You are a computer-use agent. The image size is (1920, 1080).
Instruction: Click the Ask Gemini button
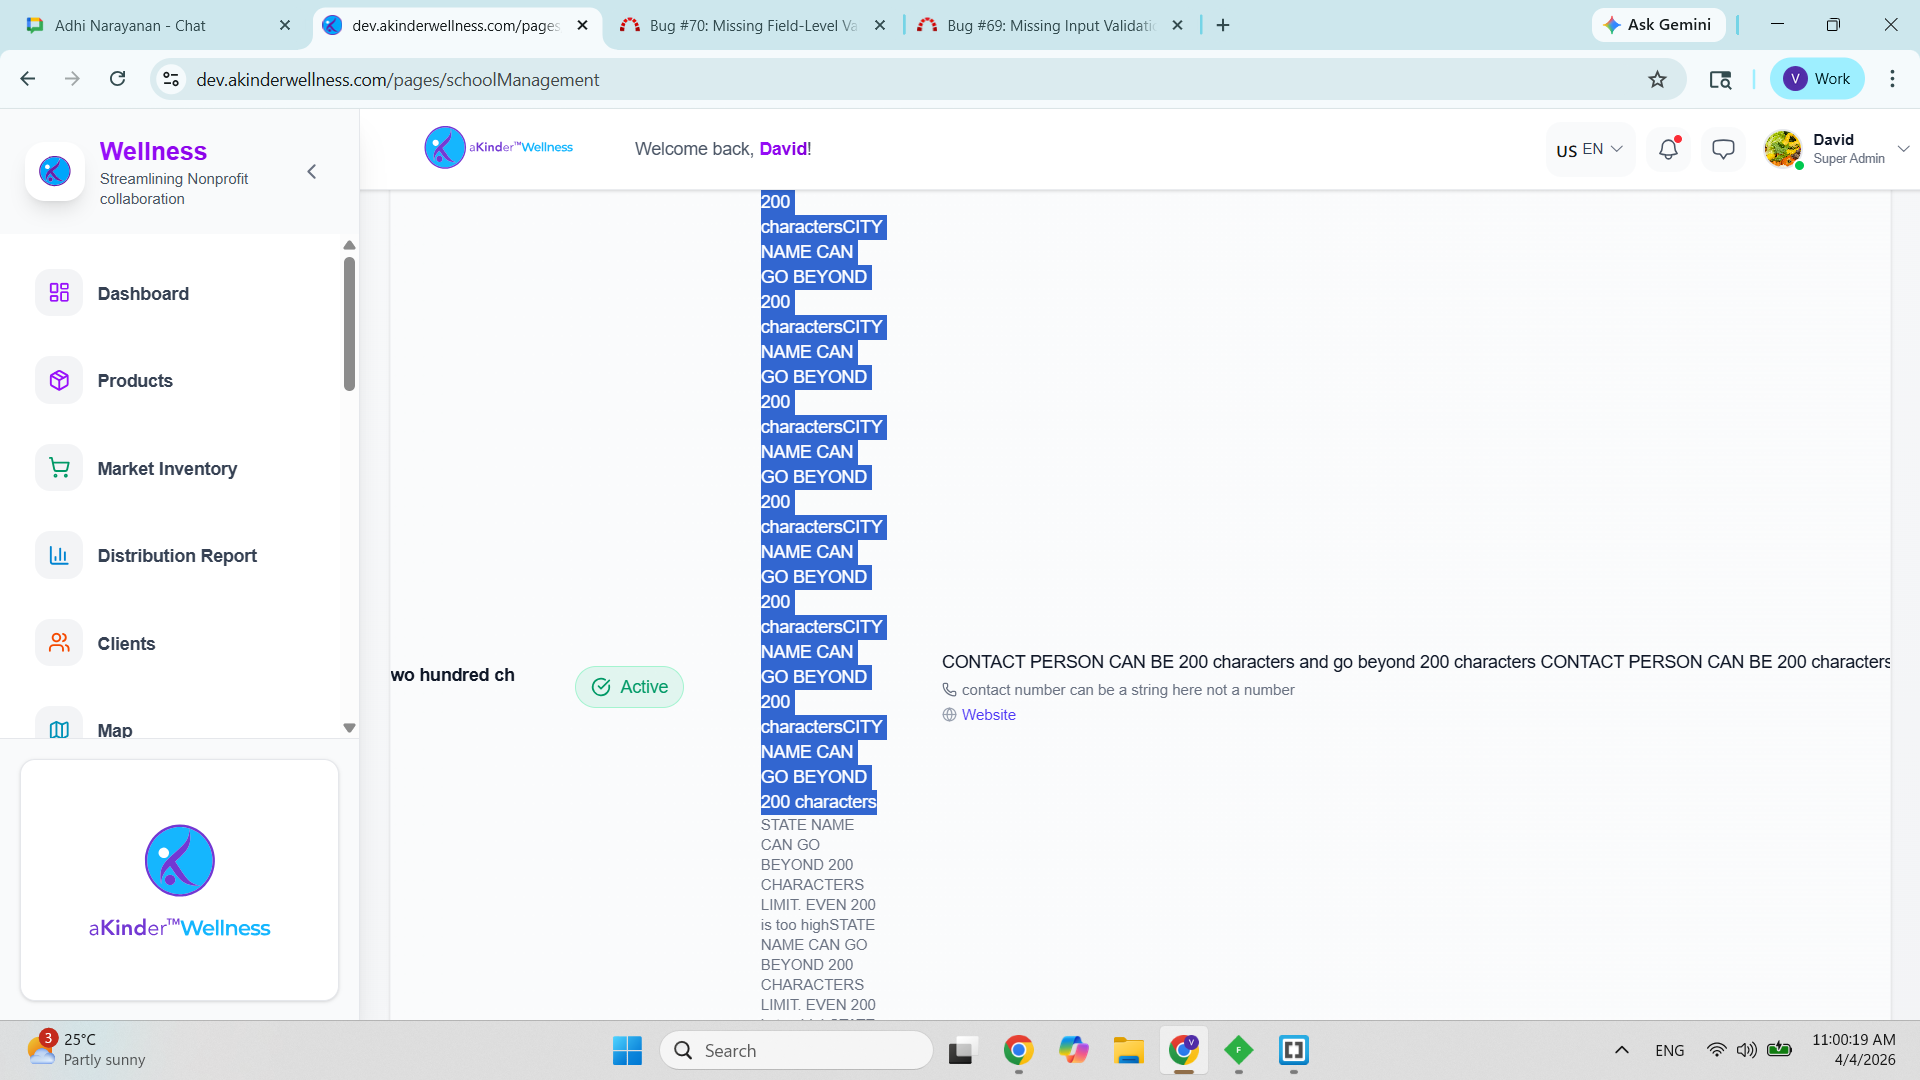coord(1658,25)
